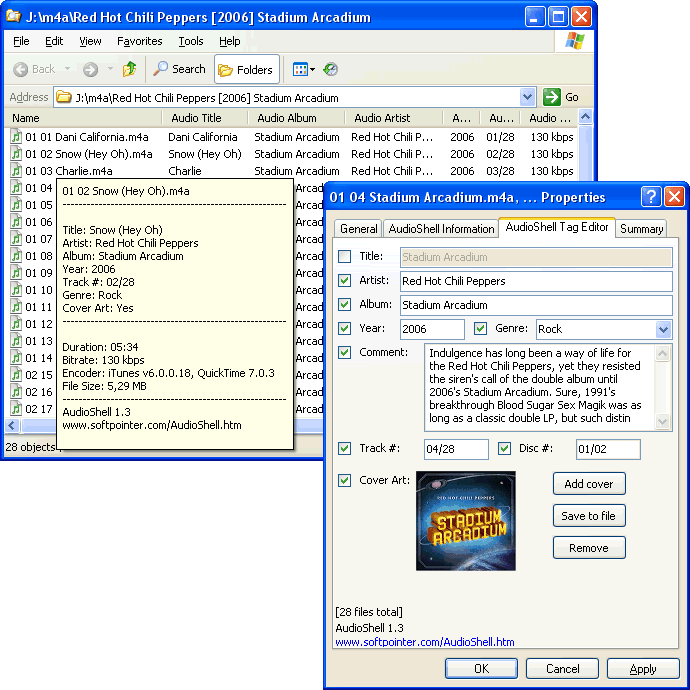Click the Help question mark in Properties dialog
Image resolution: width=690 pixels, height=690 pixels.
(x=650, y=196)
